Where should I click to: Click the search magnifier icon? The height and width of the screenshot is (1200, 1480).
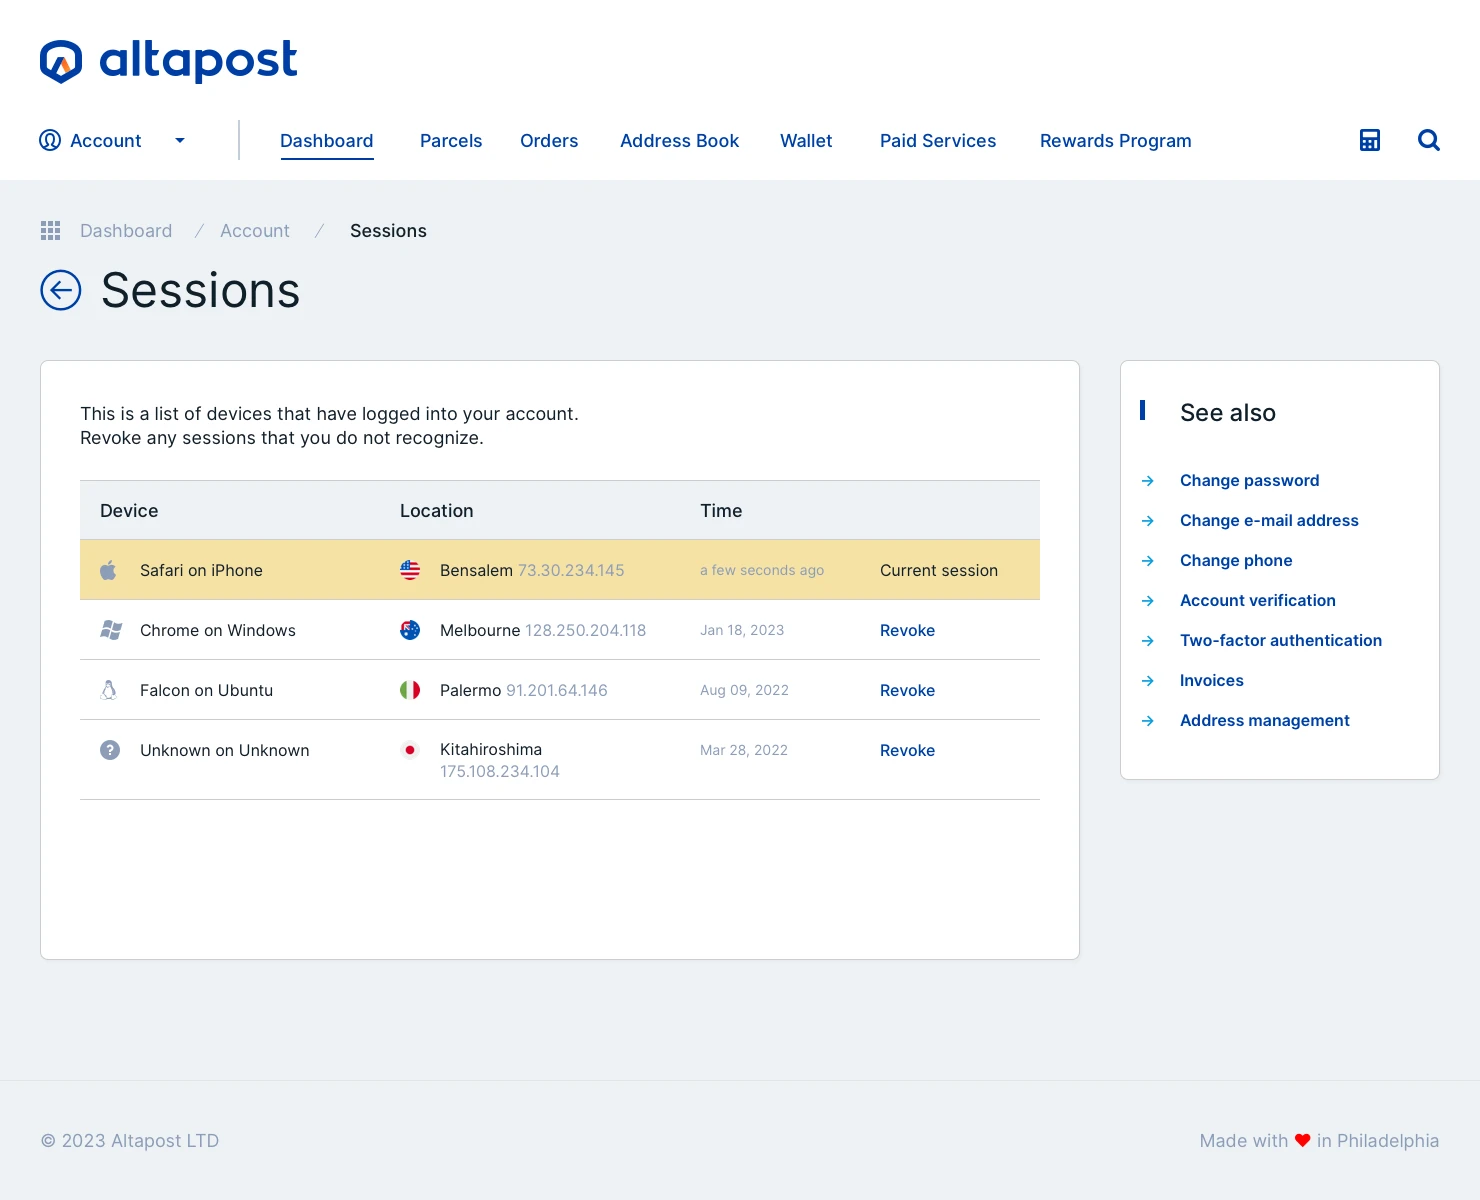[x=1429, y=140]
